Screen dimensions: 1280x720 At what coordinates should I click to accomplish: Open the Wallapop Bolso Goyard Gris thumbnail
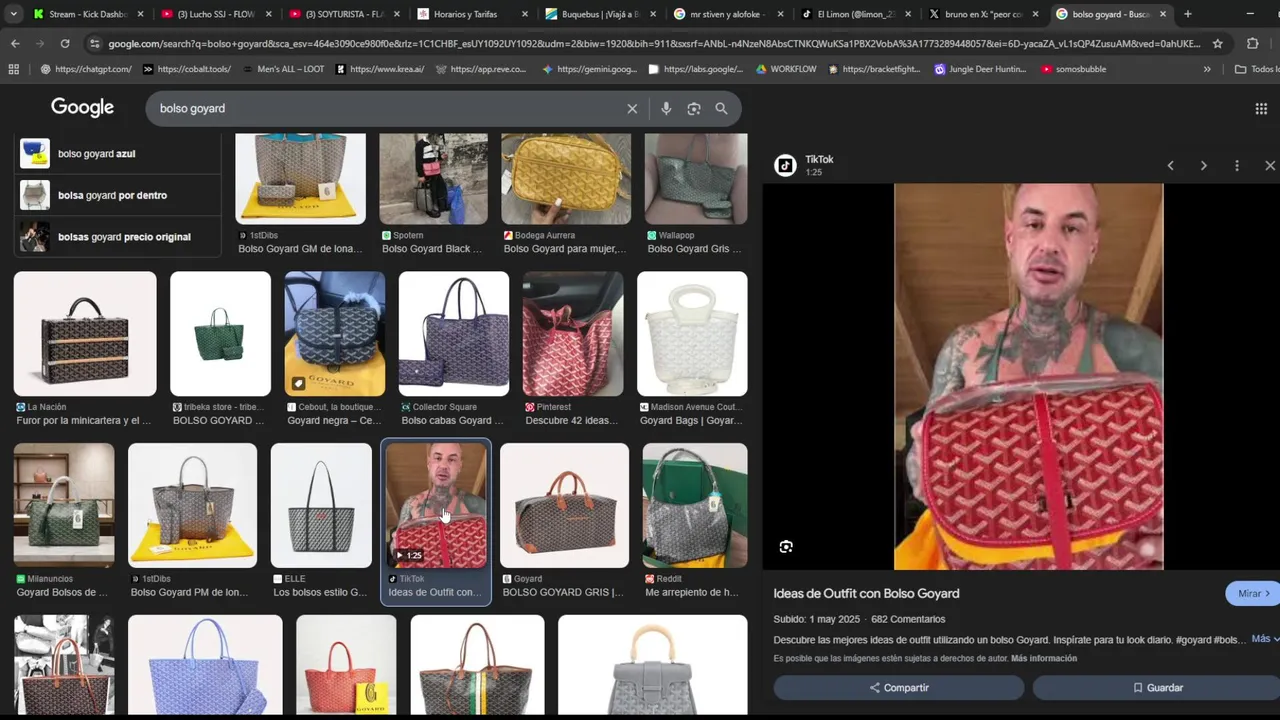pos(696,179)
